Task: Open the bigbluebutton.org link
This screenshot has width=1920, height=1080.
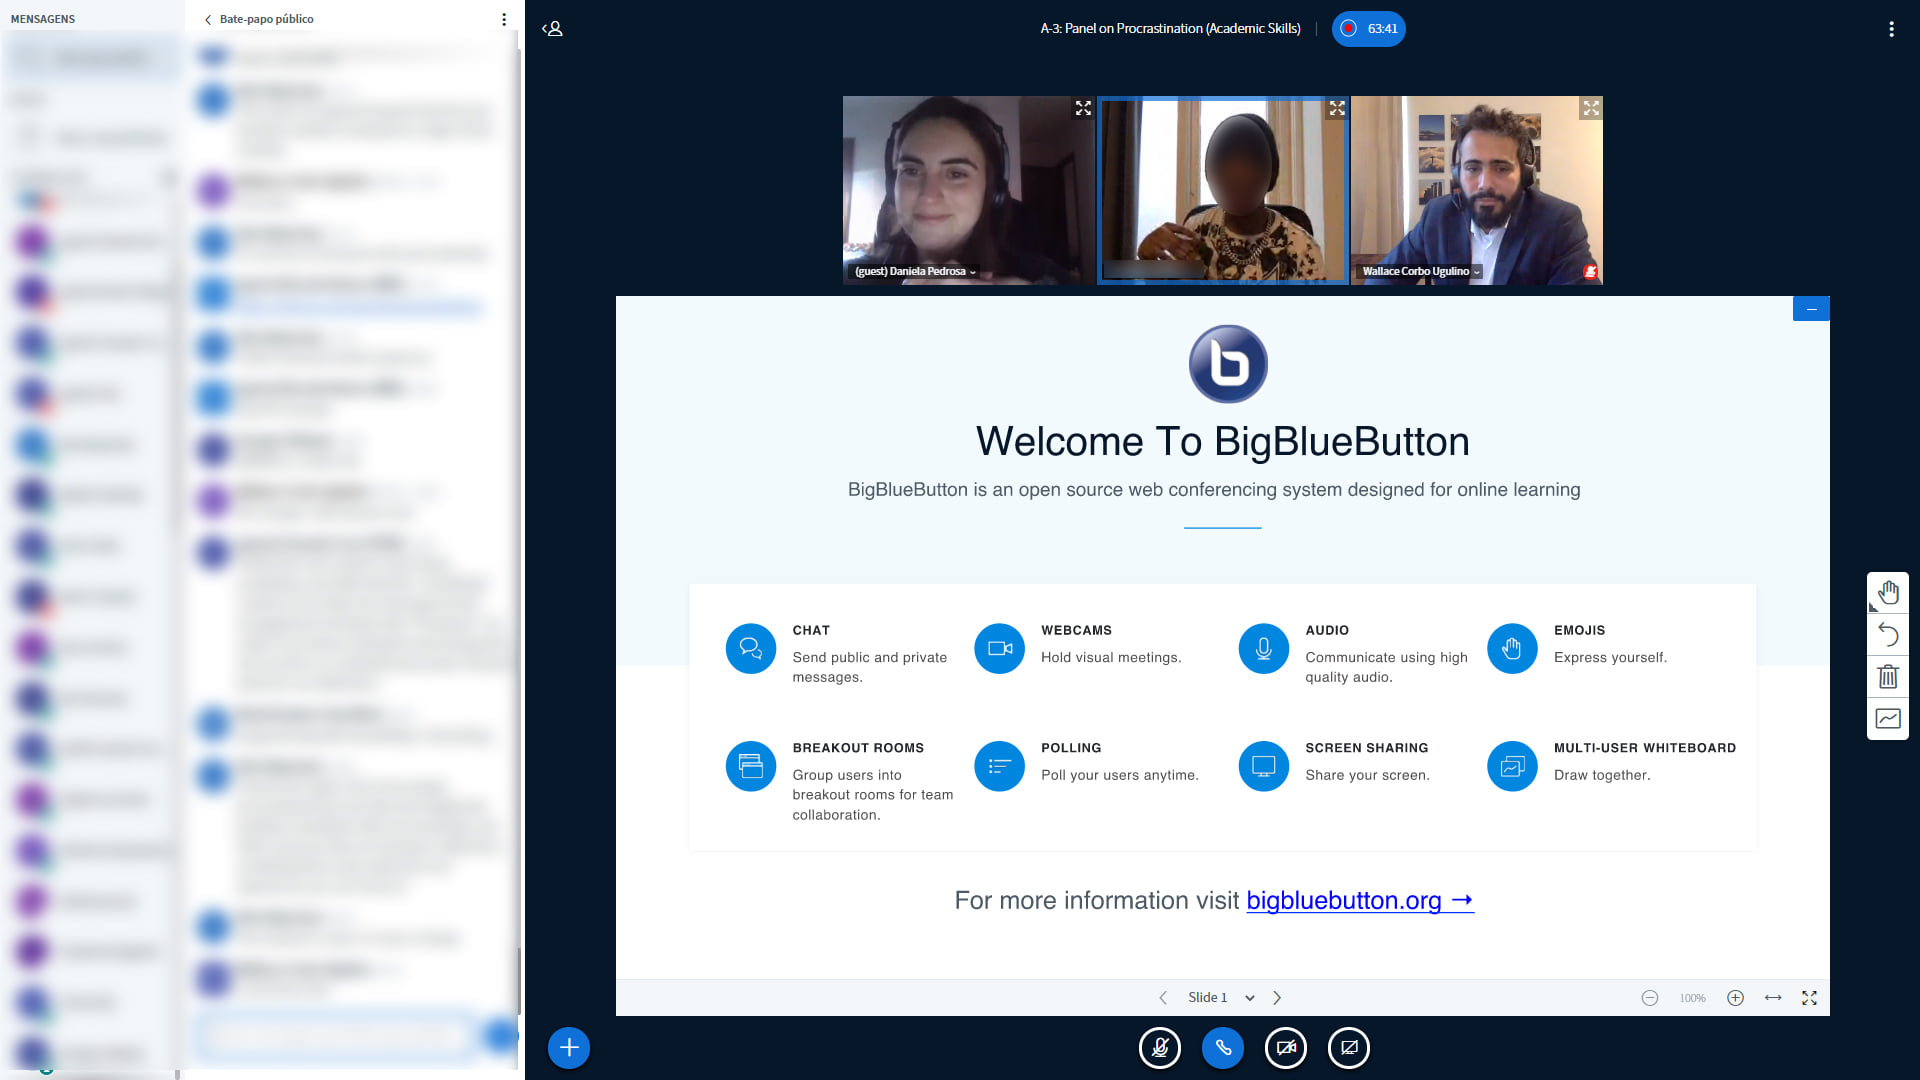Action: [1360, 901]
